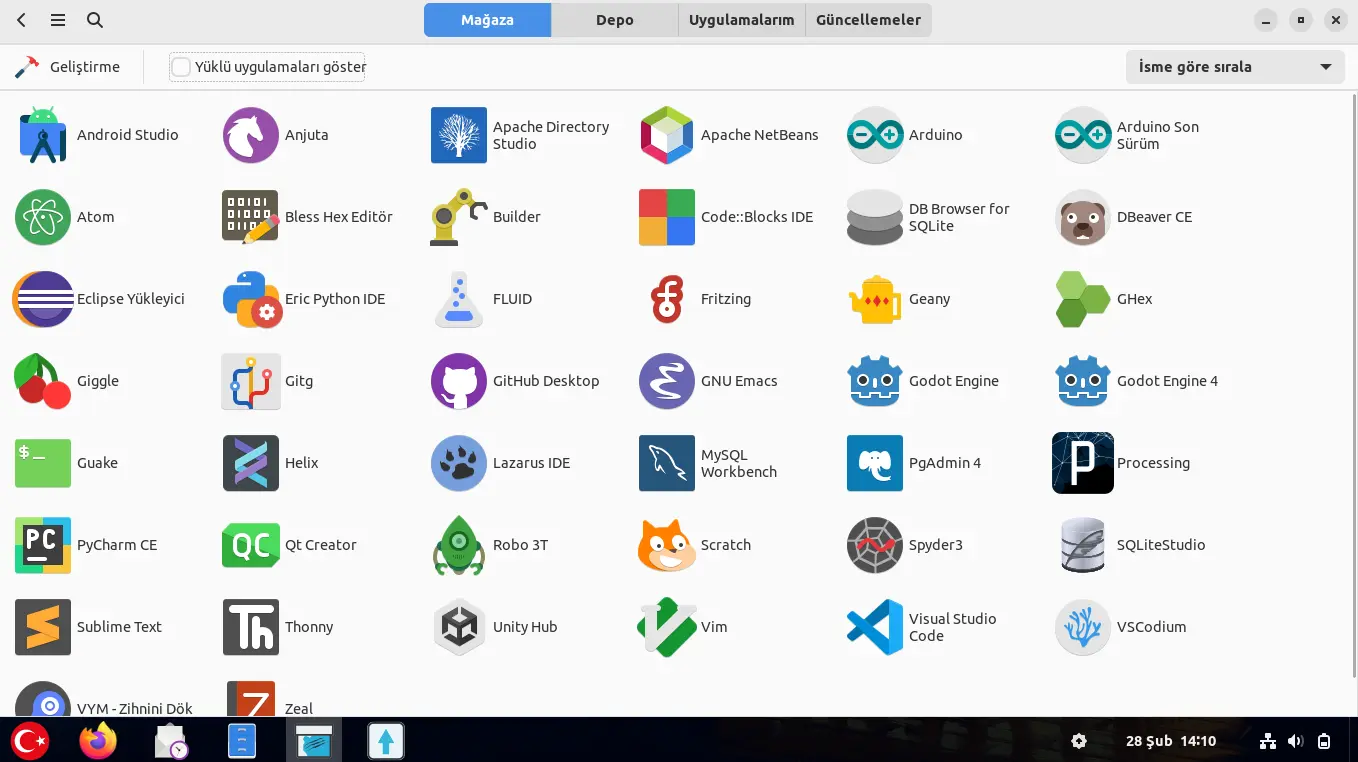The image size is (1358, 762).
Task: Open the taskbar mail-clock application
Action: click(x=171, y=741)
